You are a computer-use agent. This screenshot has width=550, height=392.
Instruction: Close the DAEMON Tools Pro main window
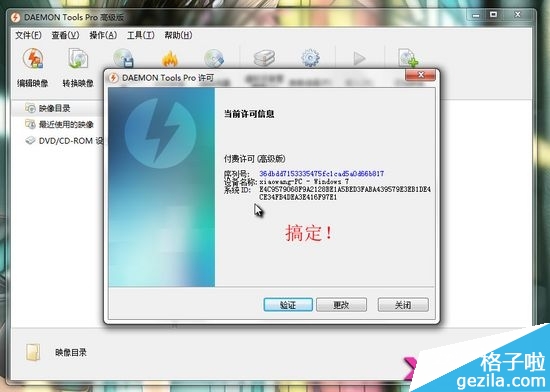pos(517,15)
